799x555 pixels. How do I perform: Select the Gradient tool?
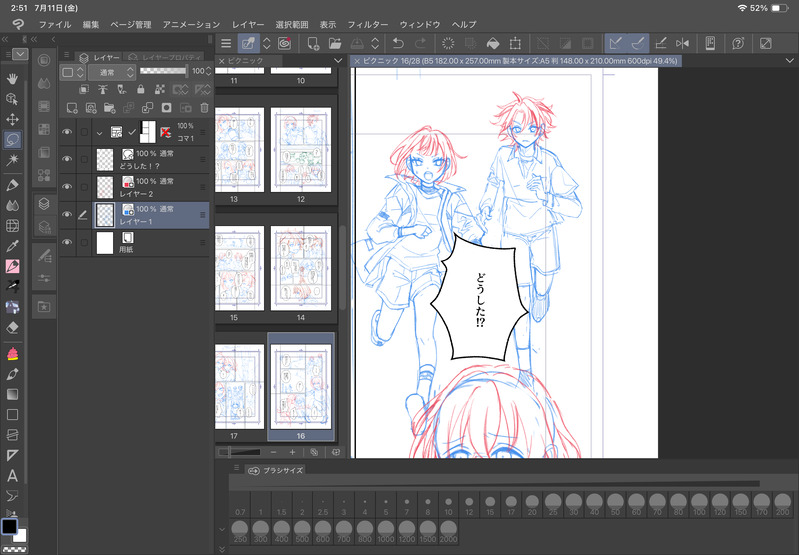(x=12, y=394)
